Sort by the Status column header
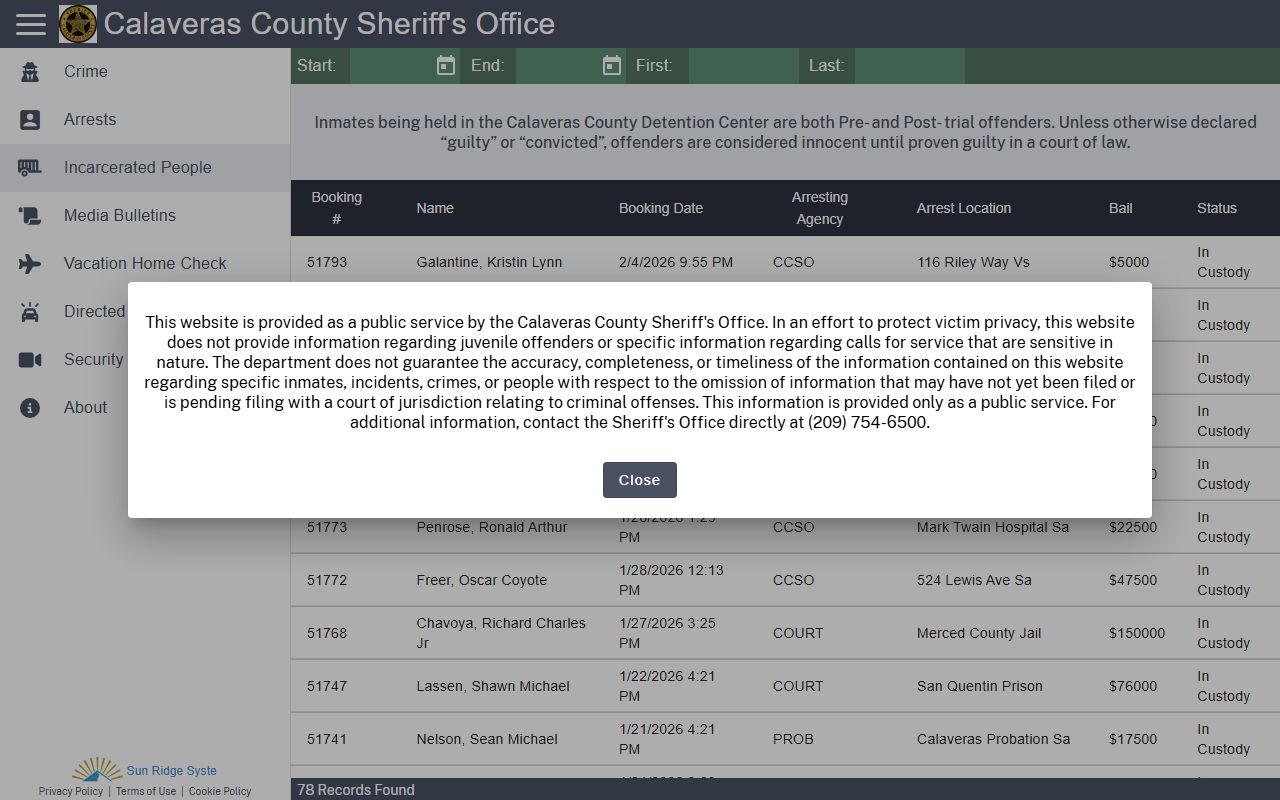 pyautogui.click(x=1217, y=208)
